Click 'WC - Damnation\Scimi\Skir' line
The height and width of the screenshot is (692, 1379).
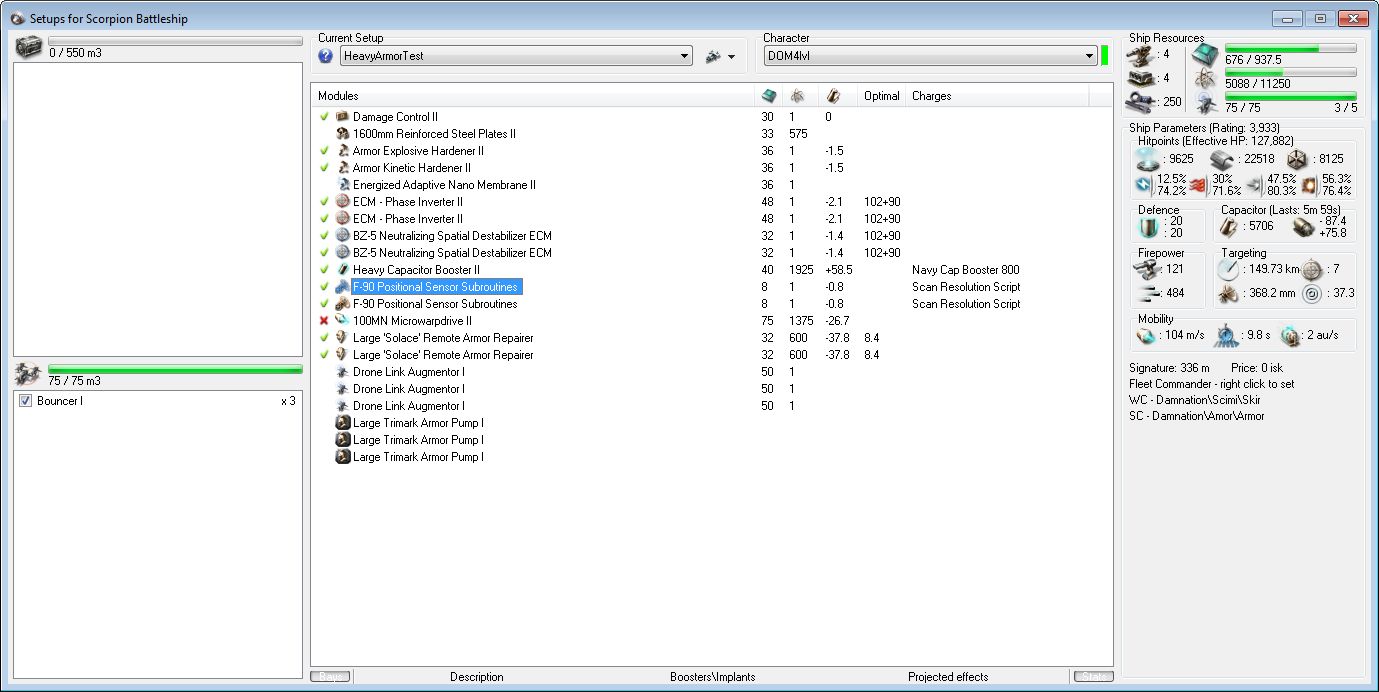point(1197,400)
